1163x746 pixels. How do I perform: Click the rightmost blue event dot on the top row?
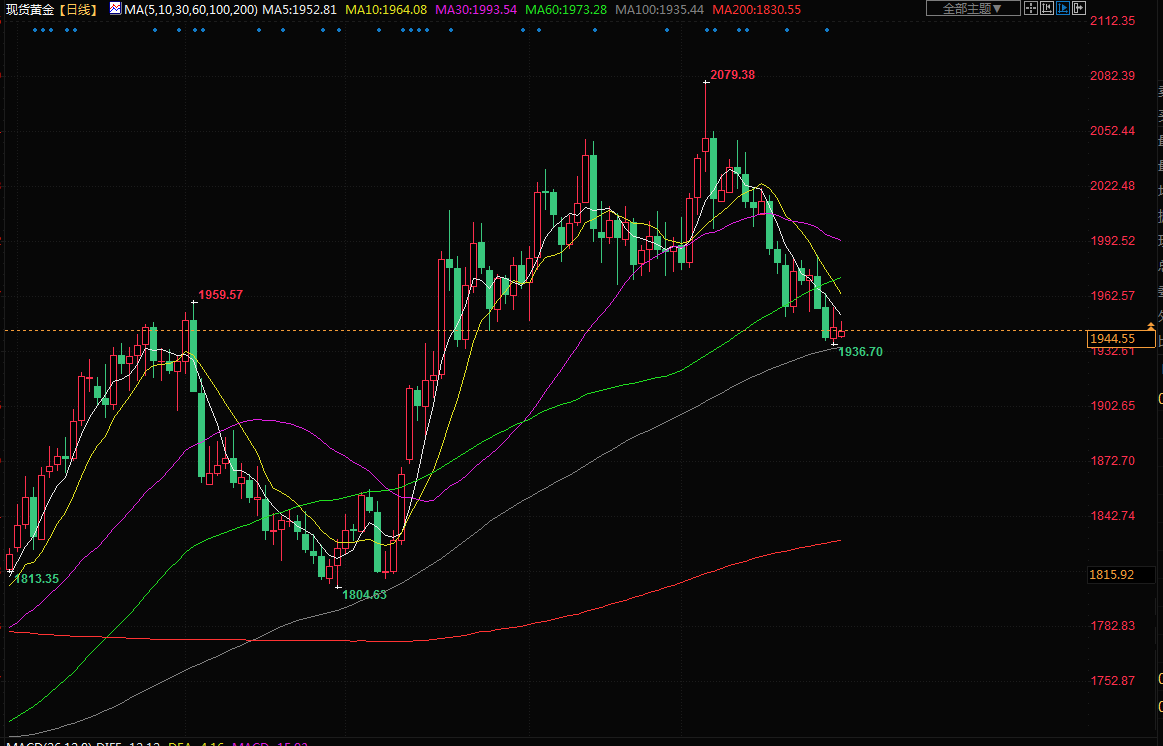pos(826,30)
